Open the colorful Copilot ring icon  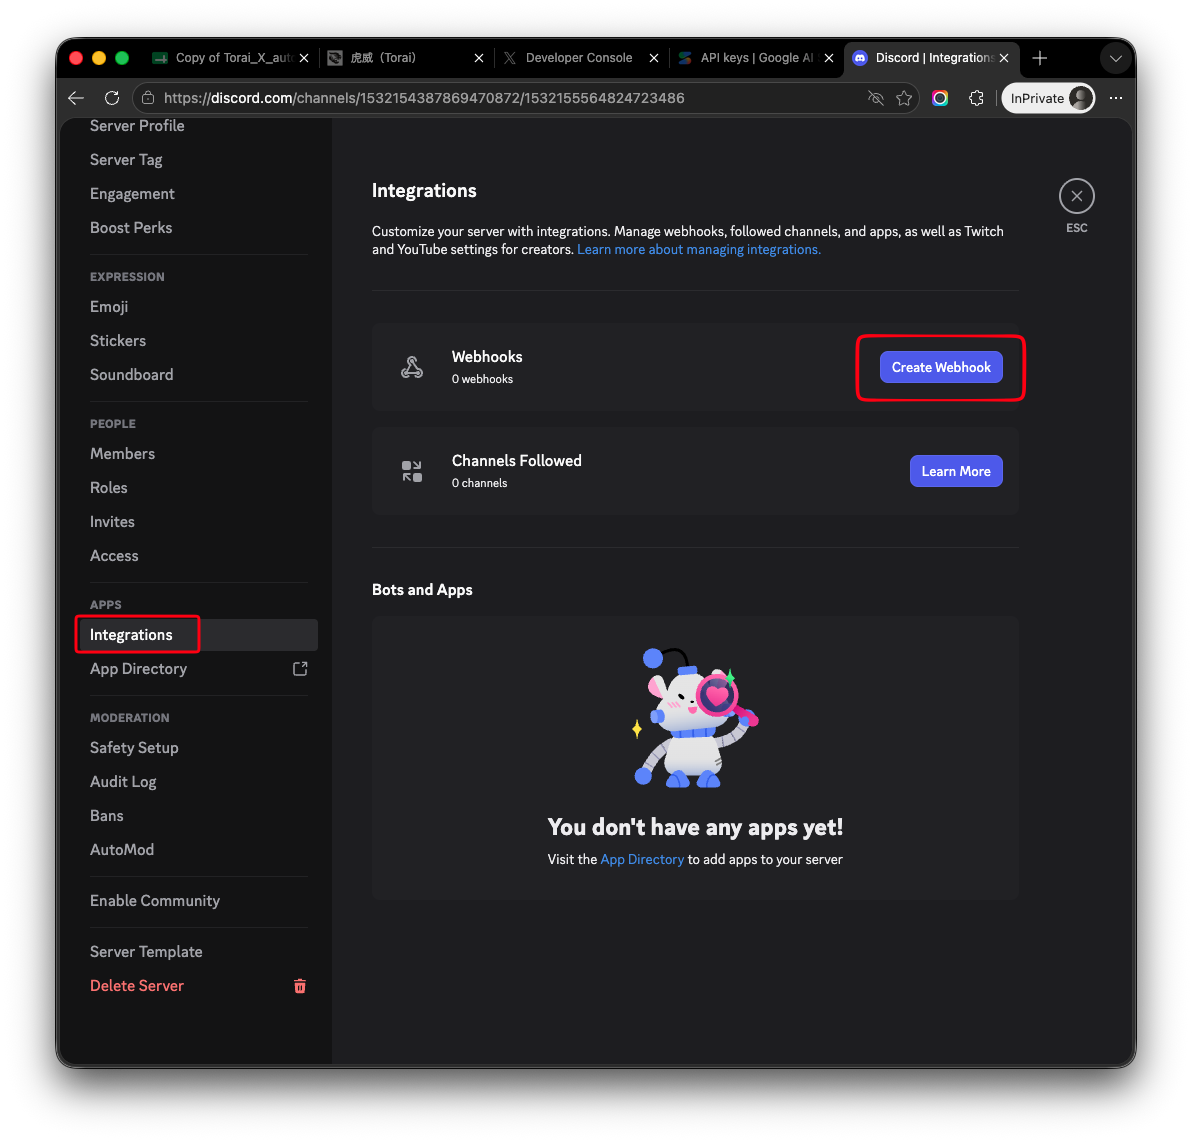[940, 98]
